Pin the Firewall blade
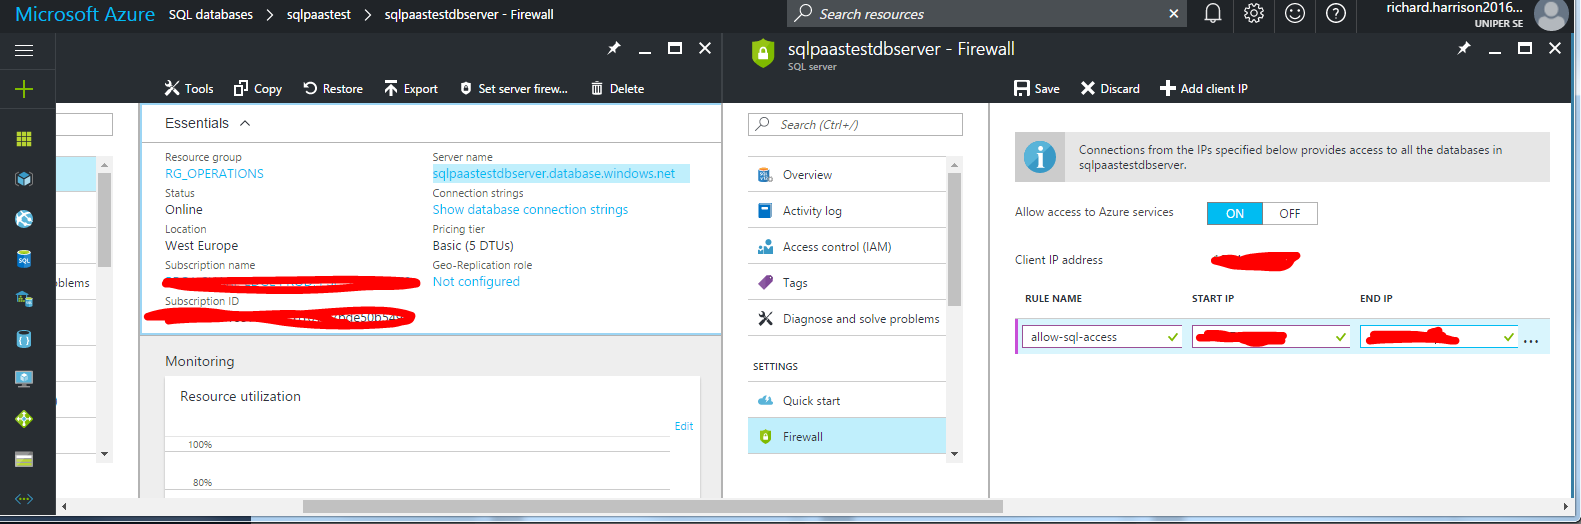The width and height of the screenshot is (1581, 524). (x=1464, y=48)
